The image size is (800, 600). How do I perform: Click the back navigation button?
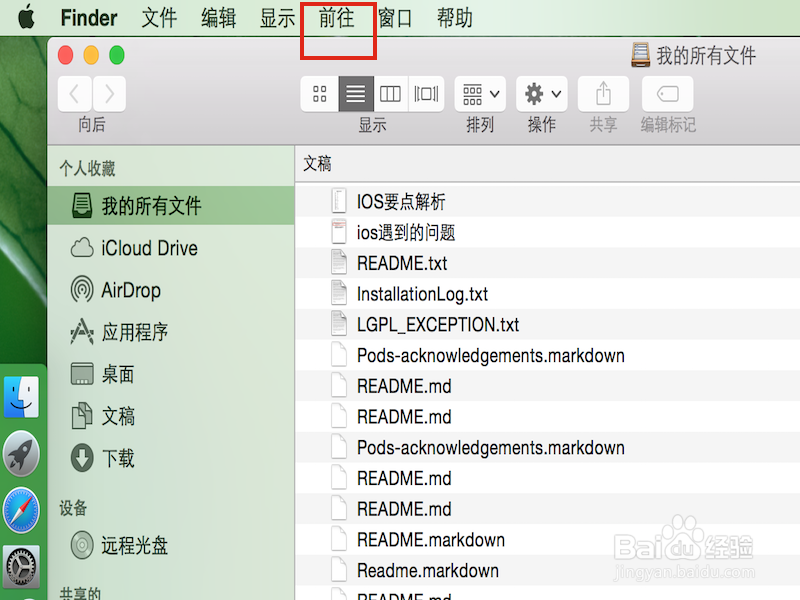pos(75,93)
